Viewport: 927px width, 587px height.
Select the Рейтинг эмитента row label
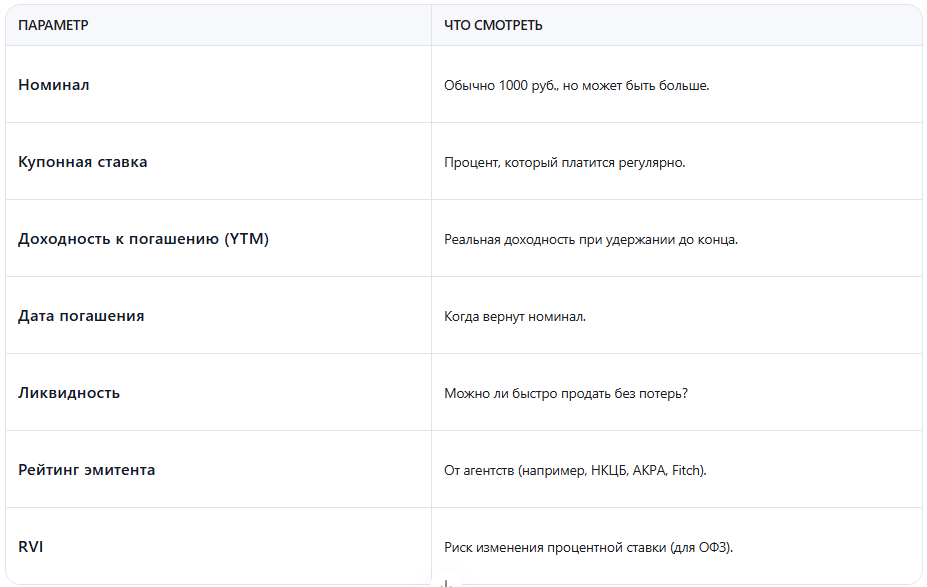[x=87, y=470]
